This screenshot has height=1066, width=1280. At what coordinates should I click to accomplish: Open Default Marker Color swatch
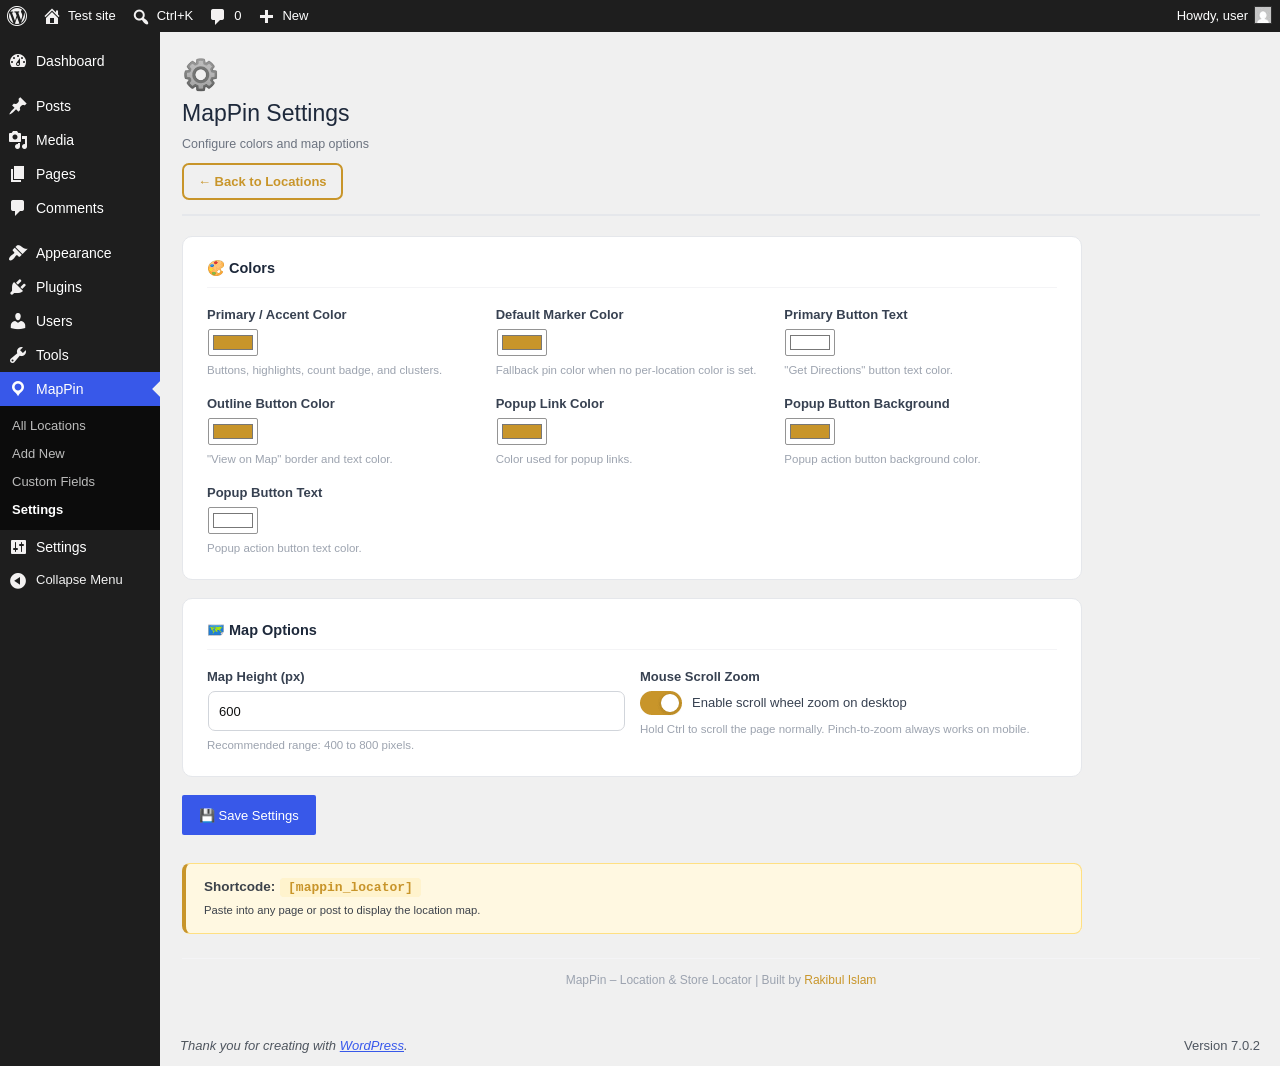522,343
